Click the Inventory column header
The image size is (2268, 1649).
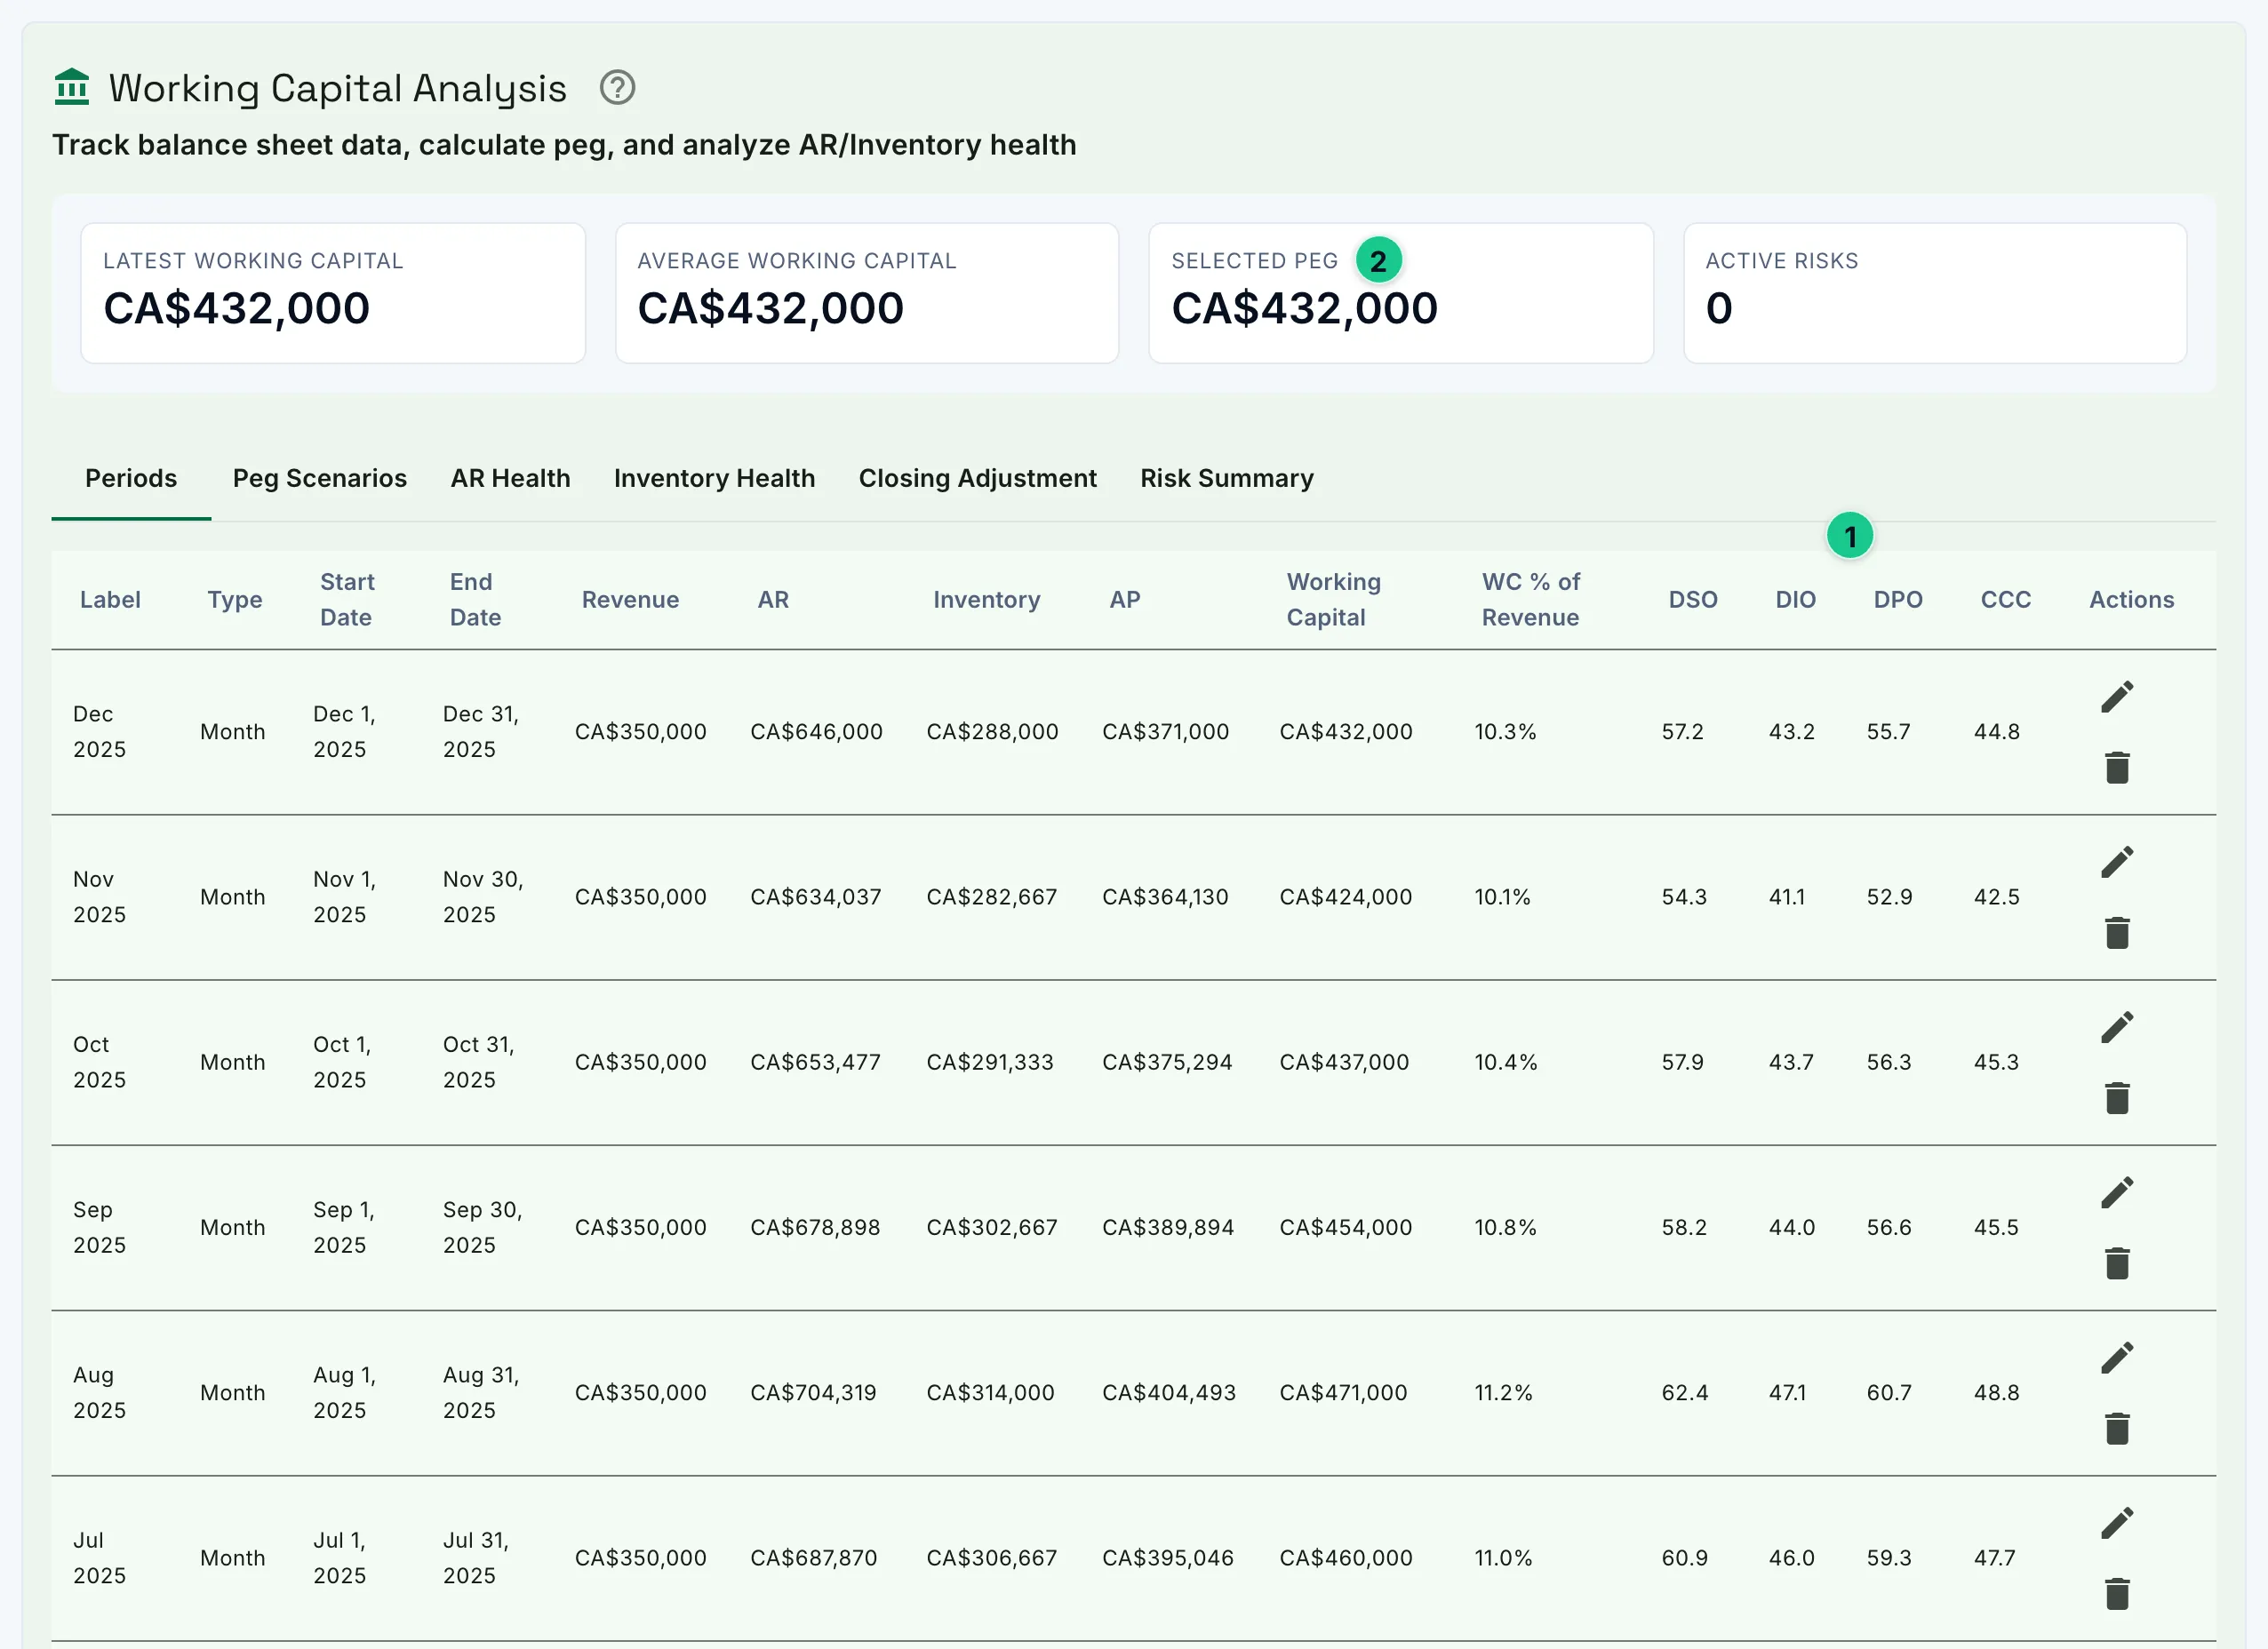986,600
